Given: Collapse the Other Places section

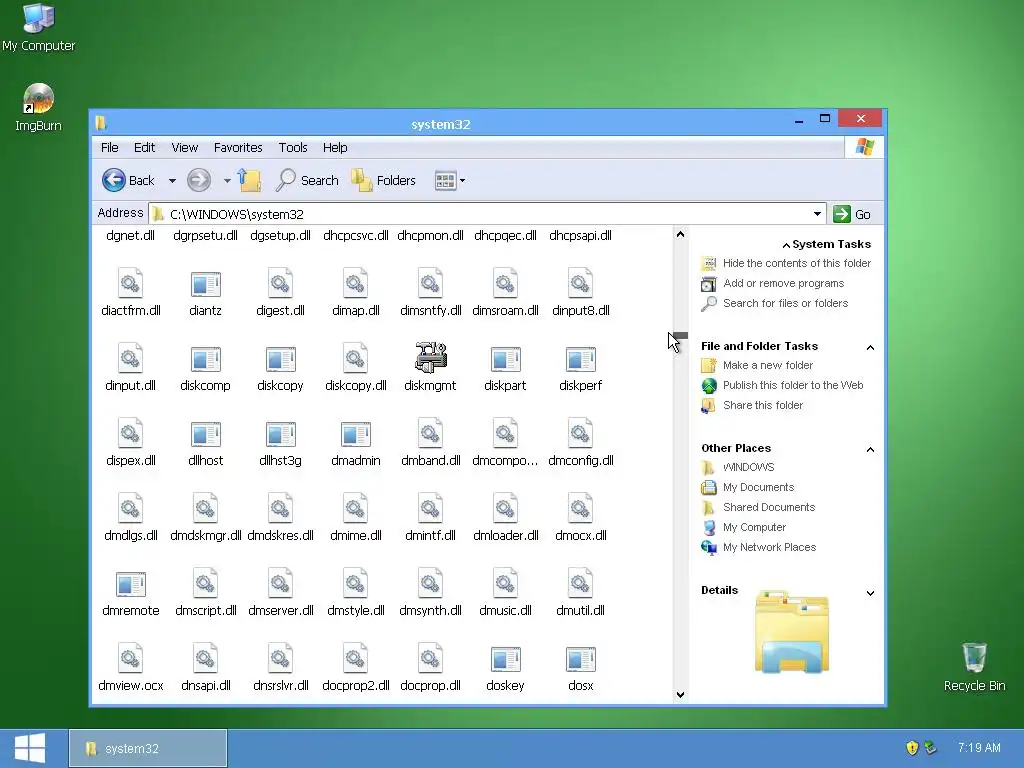Looking at the screenshot, I should [x=870, y=449].
